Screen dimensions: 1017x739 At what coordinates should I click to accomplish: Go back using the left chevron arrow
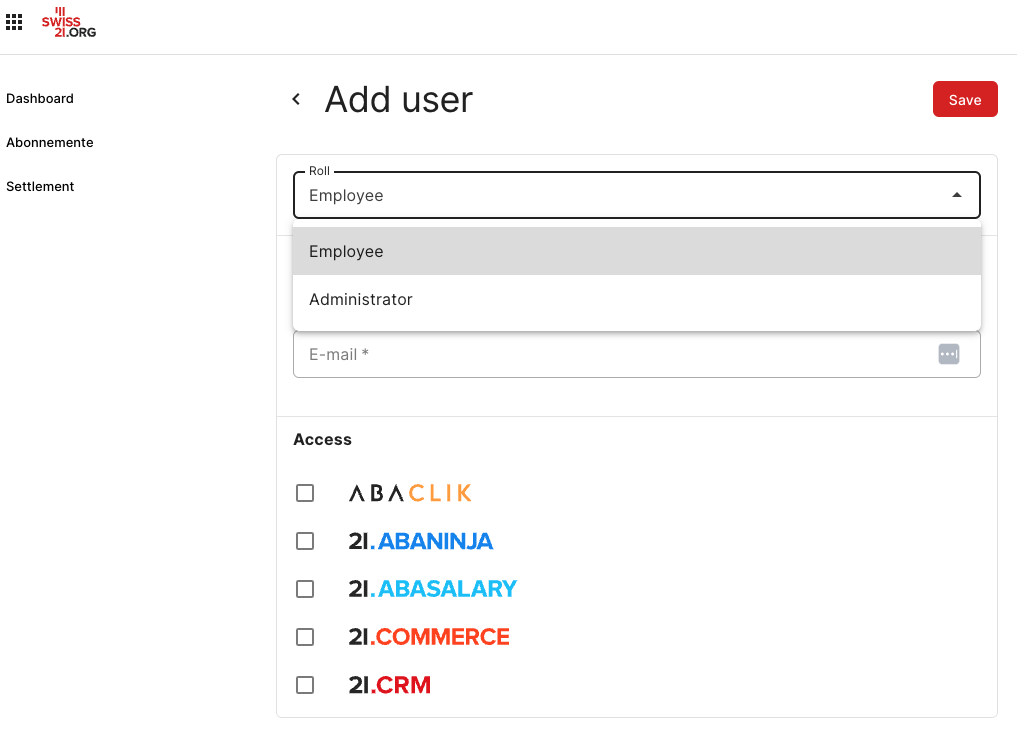pos(296,99)
